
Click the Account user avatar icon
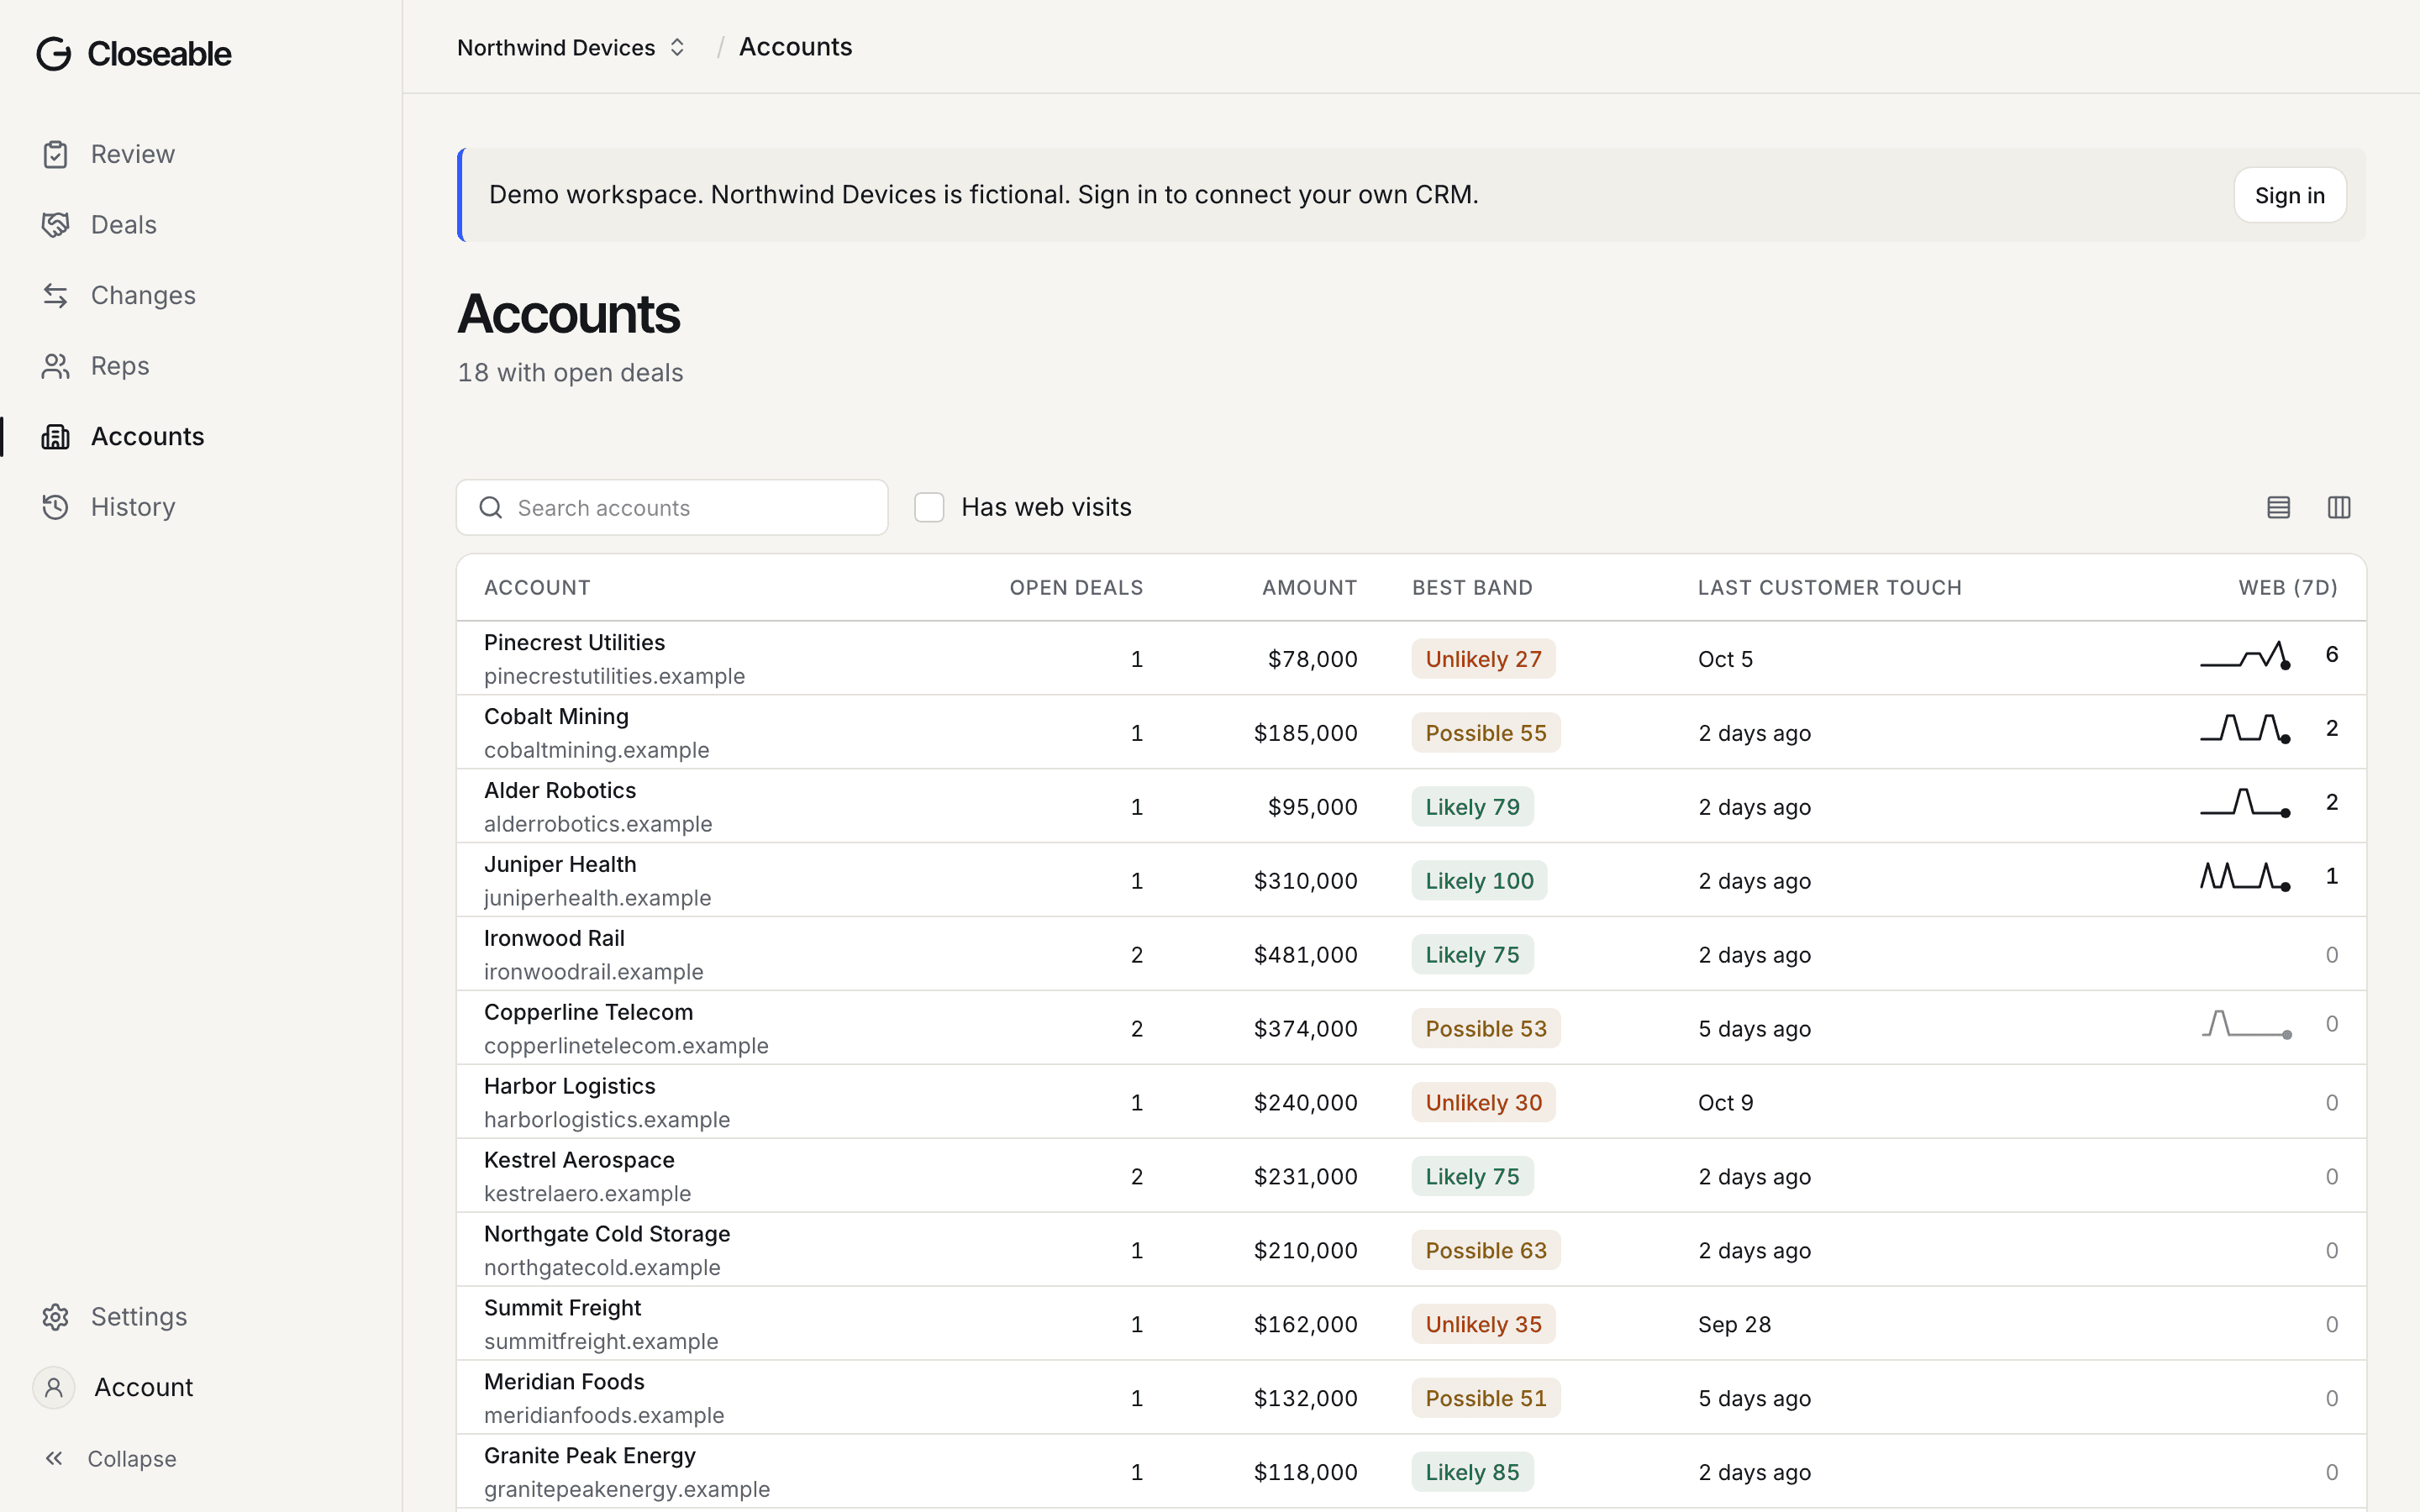click(54, 1388)
